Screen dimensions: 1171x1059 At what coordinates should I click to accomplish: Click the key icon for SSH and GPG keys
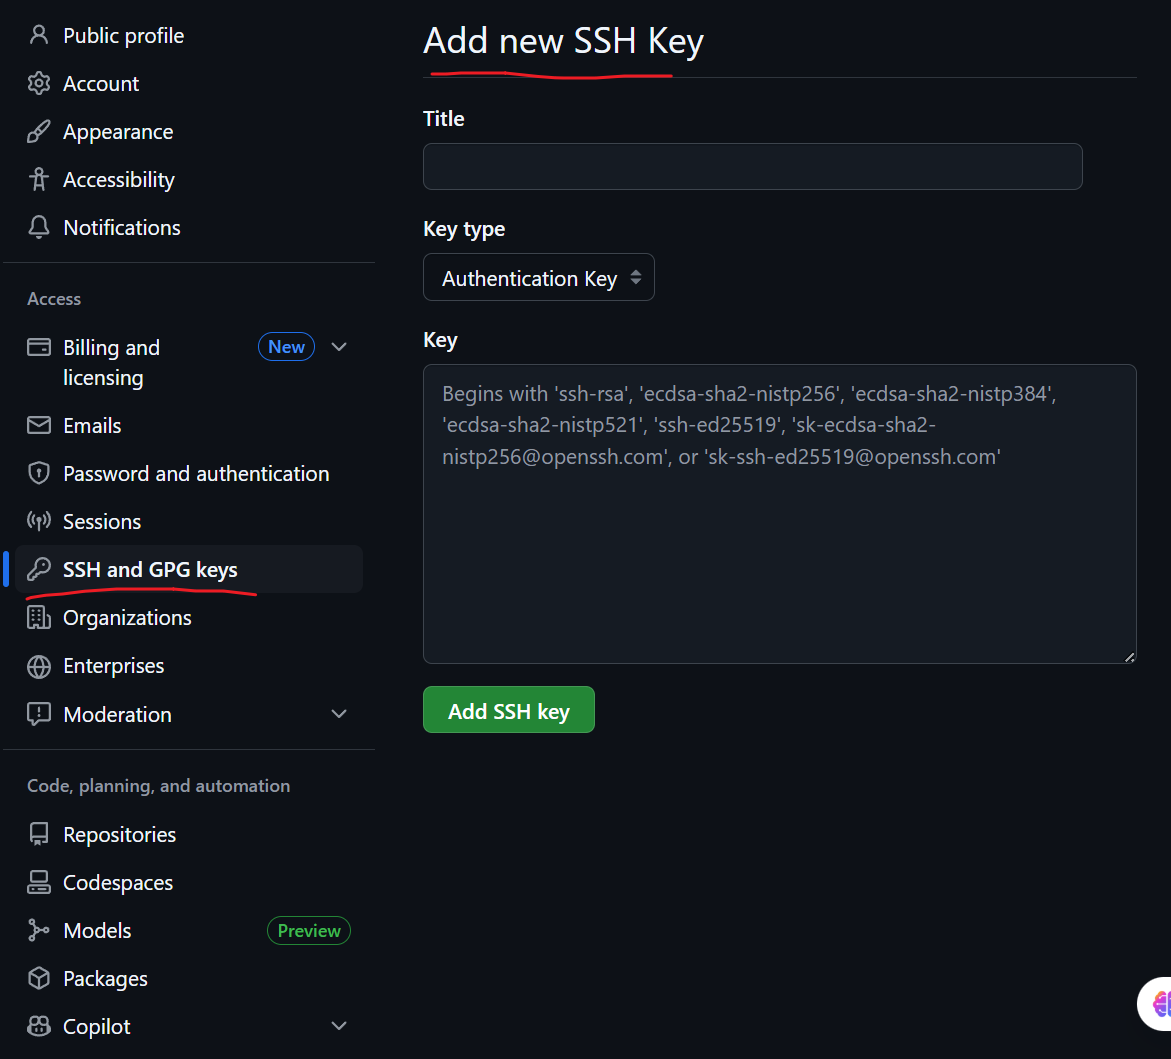39,569
